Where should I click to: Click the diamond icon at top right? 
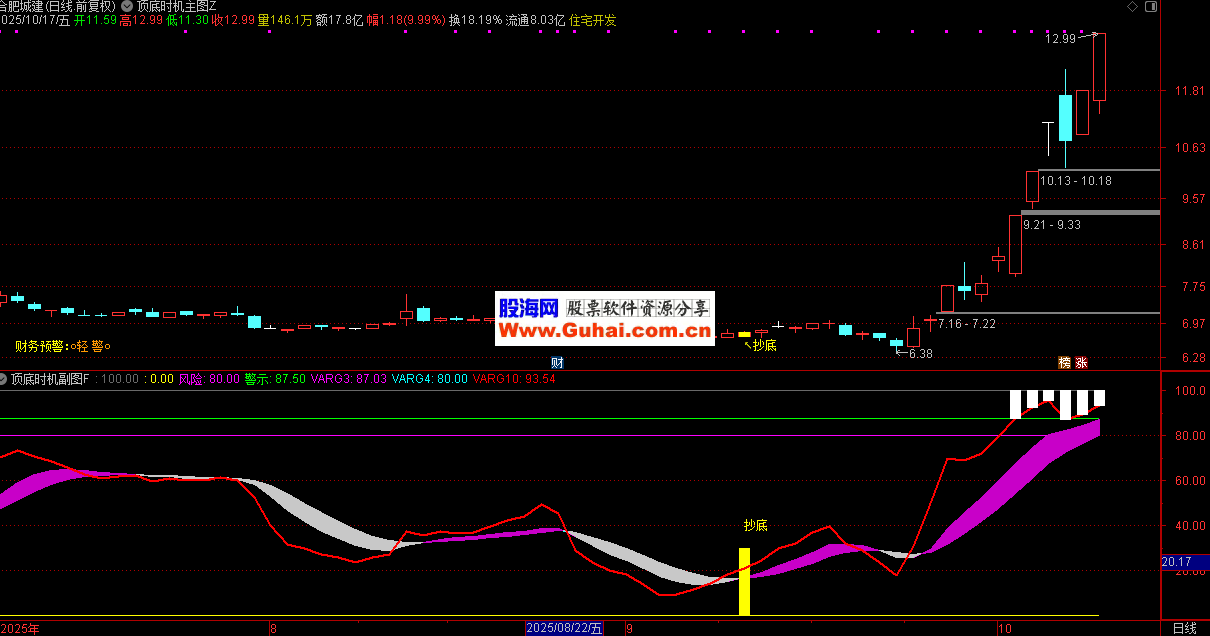(x=1132, y=6)
